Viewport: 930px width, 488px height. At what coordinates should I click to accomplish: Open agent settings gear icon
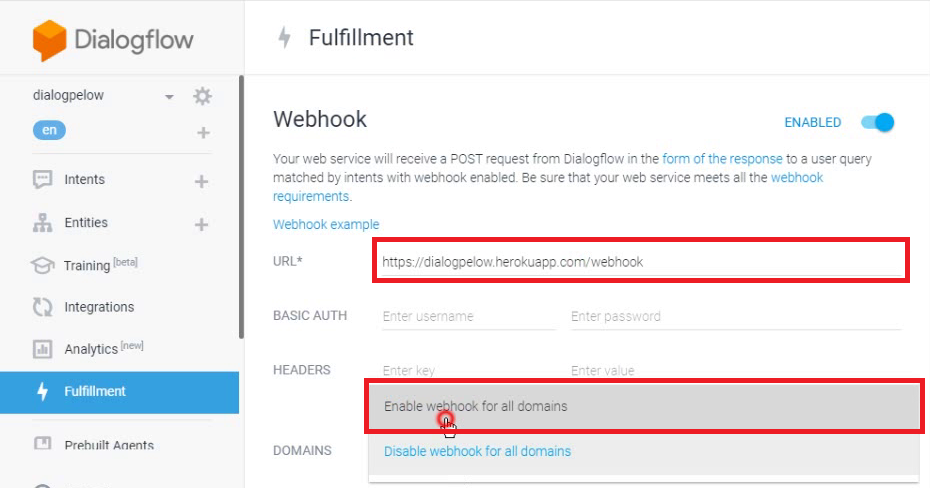203,96
